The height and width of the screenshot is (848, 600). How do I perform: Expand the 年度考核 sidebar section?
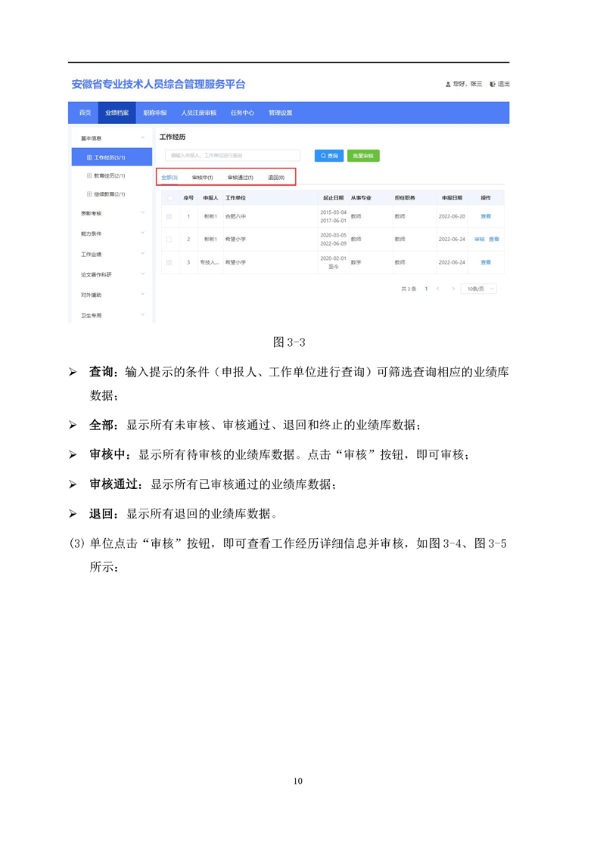tap(143, 213)
